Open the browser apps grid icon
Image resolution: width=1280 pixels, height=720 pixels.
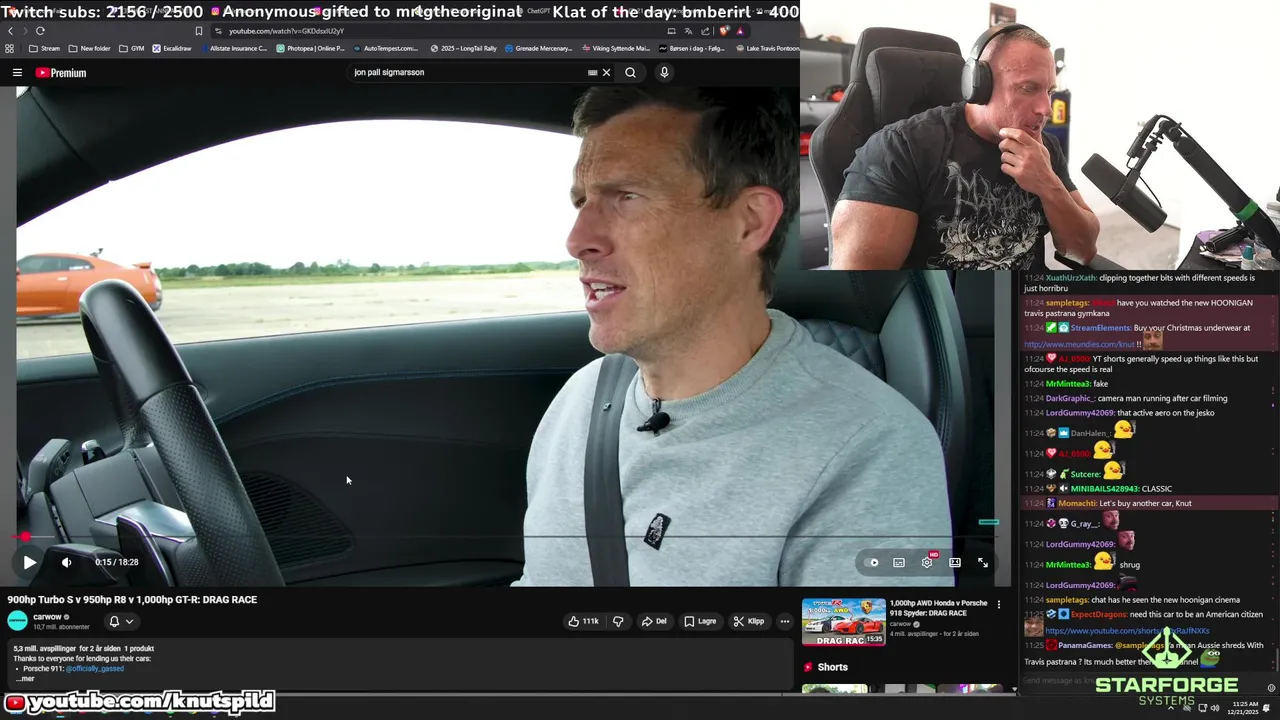[x=10, y=48]
